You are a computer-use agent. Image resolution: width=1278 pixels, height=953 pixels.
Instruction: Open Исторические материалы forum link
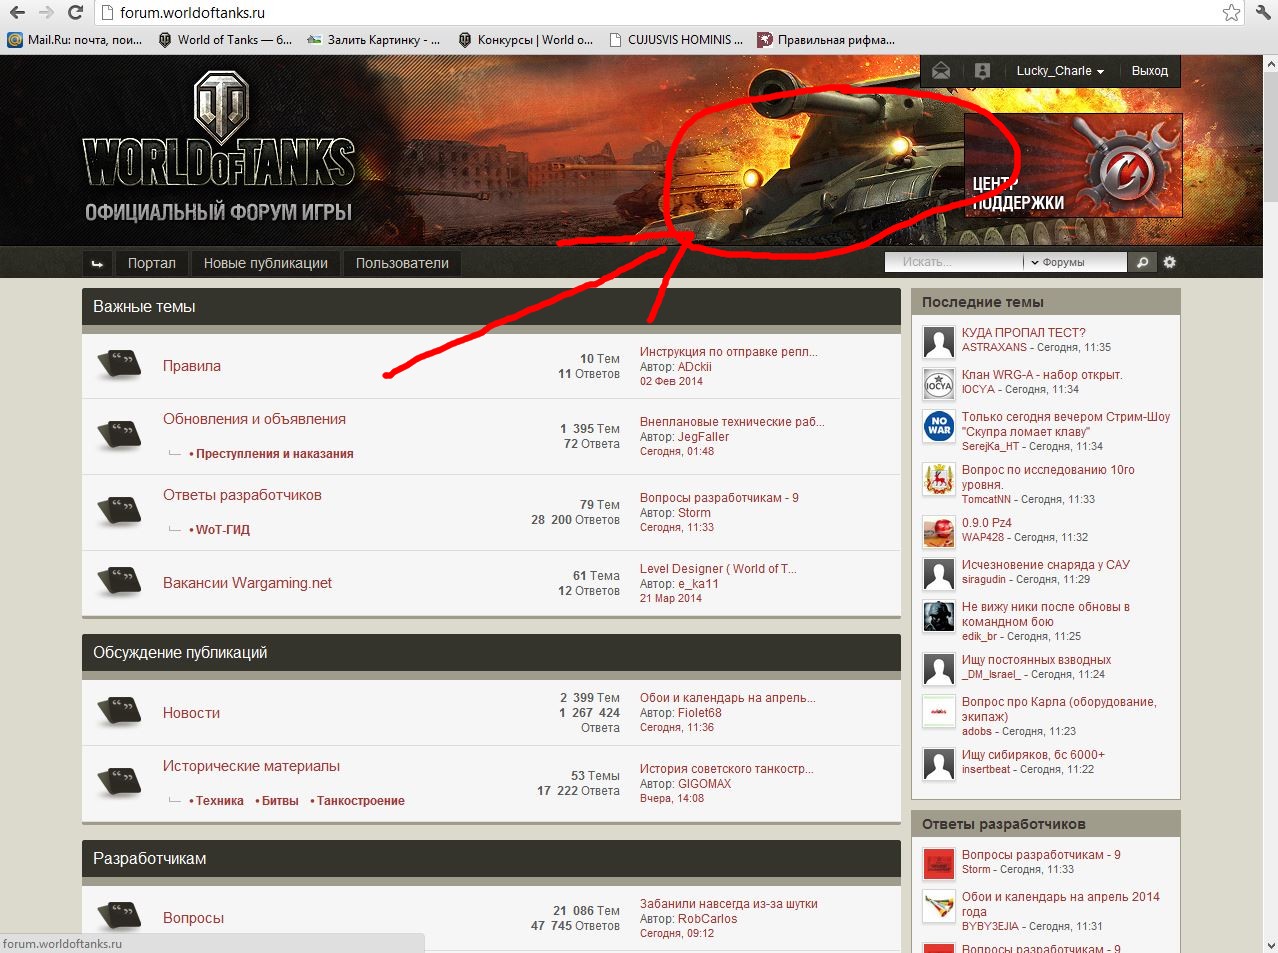point(251,766)
